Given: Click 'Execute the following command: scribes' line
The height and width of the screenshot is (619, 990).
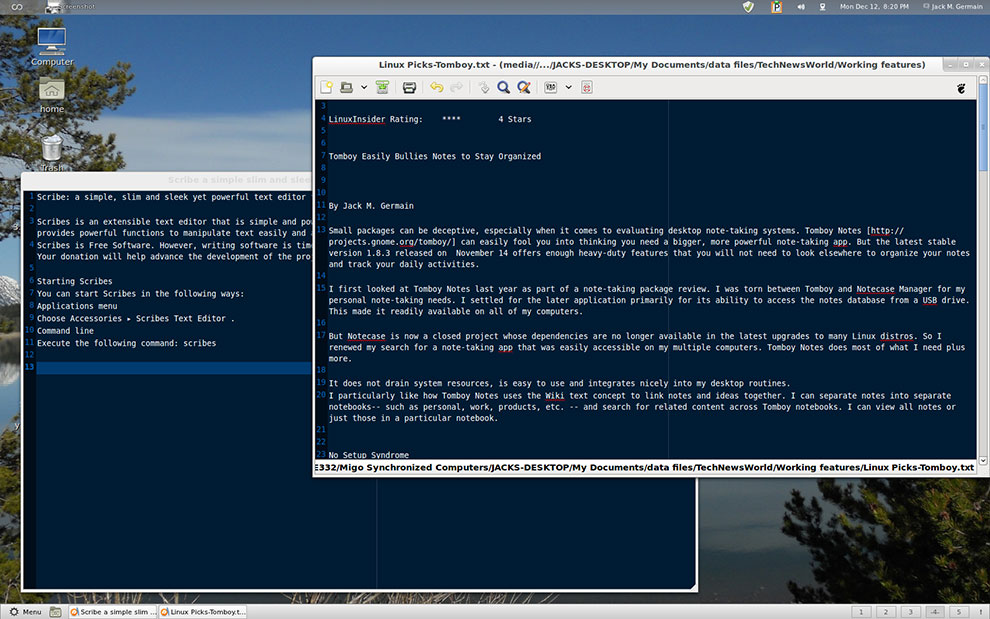Looking at the screenshot, I should tap(126, 343).
